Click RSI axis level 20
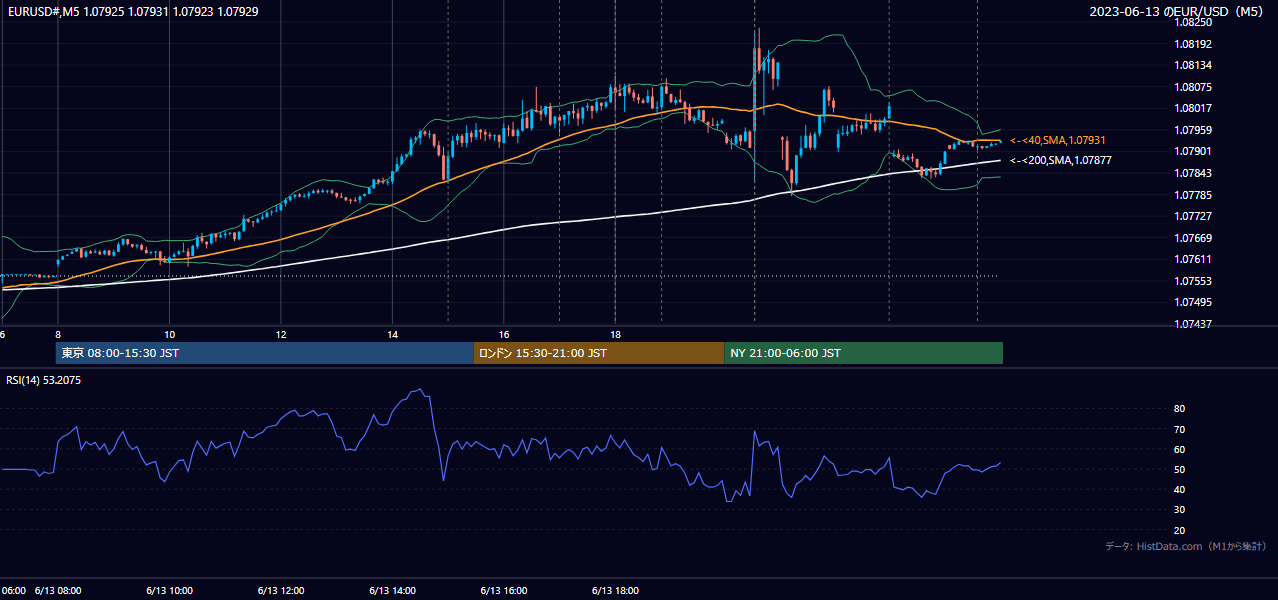Image resolution: width=1278 pixels, height=600 pixels. [x=1180, y=531]
